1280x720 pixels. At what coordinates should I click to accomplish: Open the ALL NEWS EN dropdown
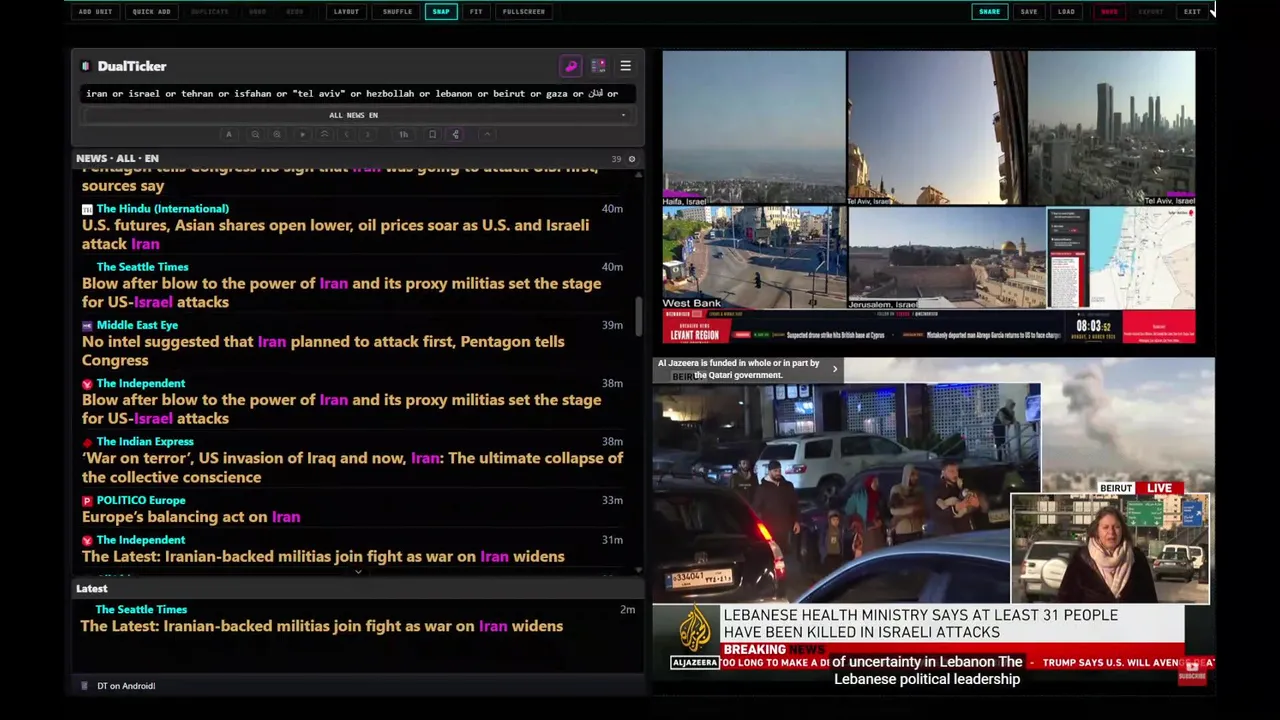(x=357, y=115)
